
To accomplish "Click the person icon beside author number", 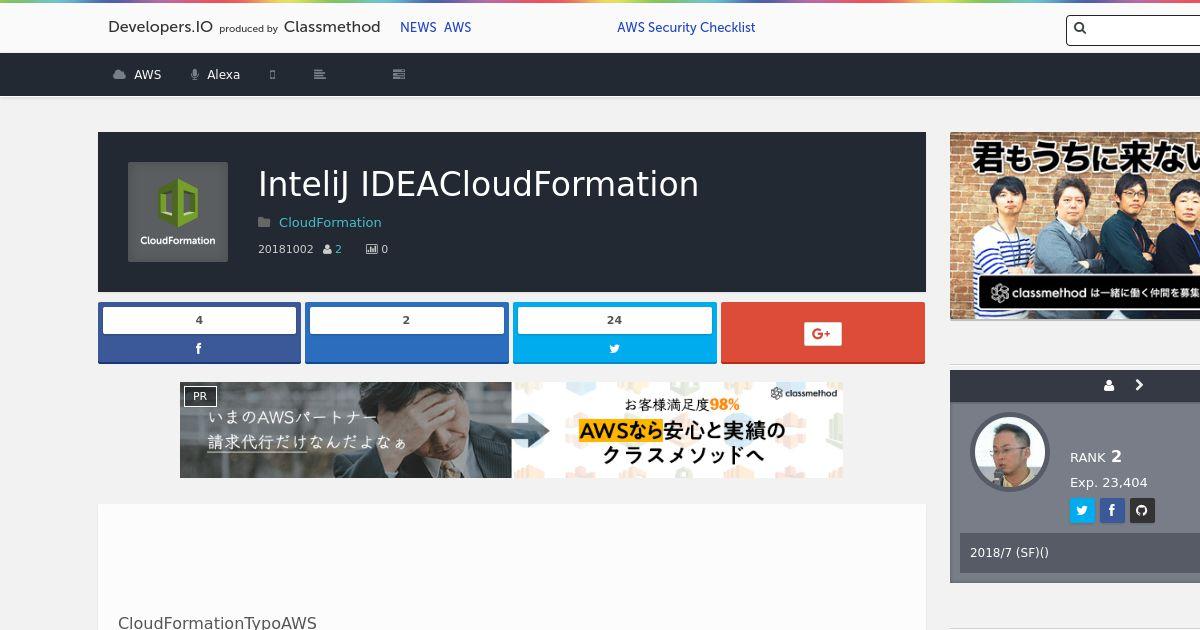I will coord(327,249).
